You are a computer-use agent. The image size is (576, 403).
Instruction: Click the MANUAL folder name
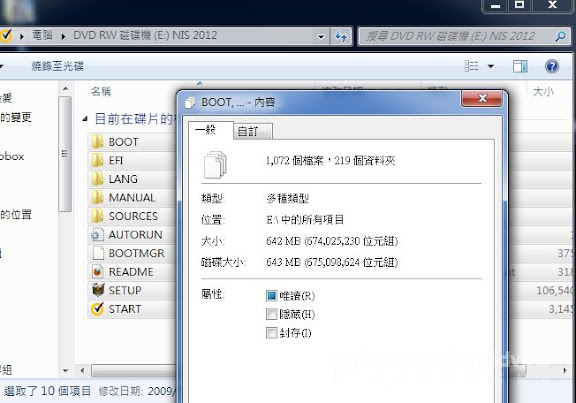tap(132, 197)
